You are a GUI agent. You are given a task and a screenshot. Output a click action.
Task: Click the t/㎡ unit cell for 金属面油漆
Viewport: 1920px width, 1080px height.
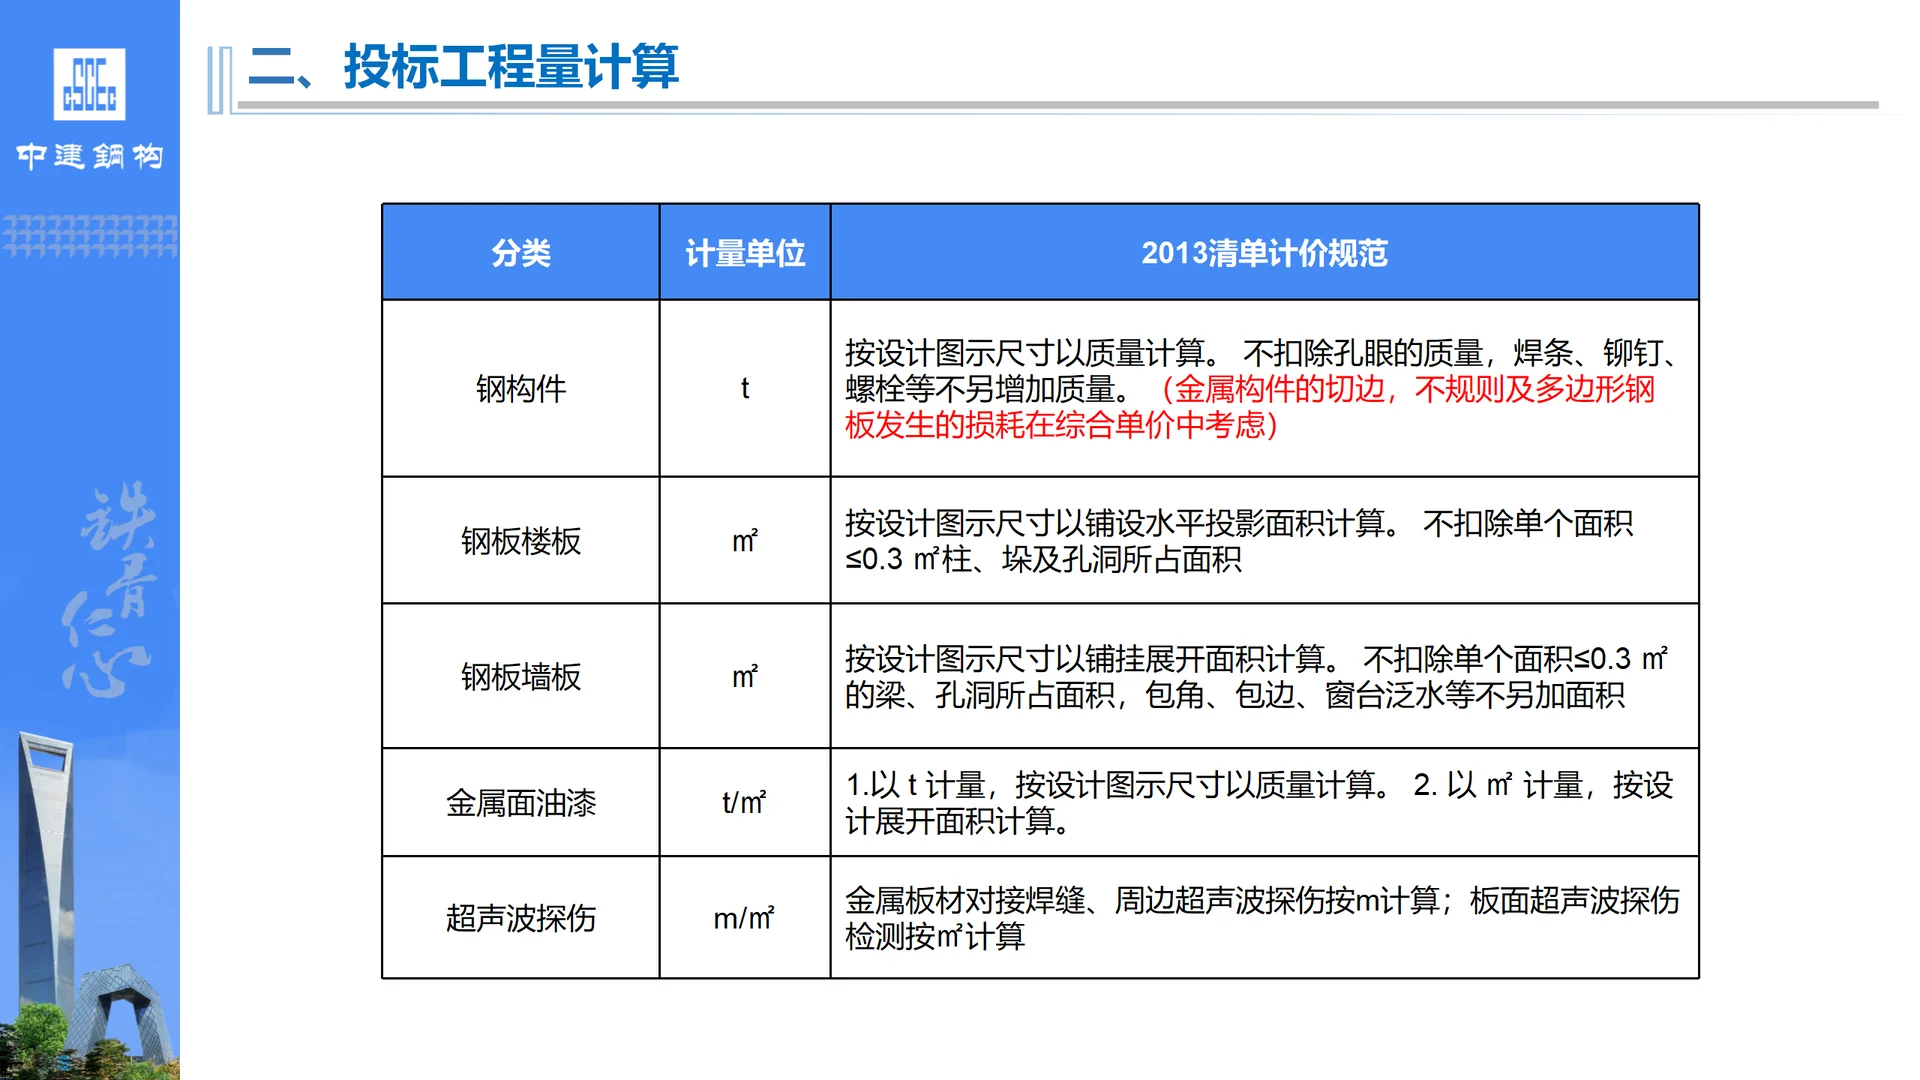click(x=745, y=801)
